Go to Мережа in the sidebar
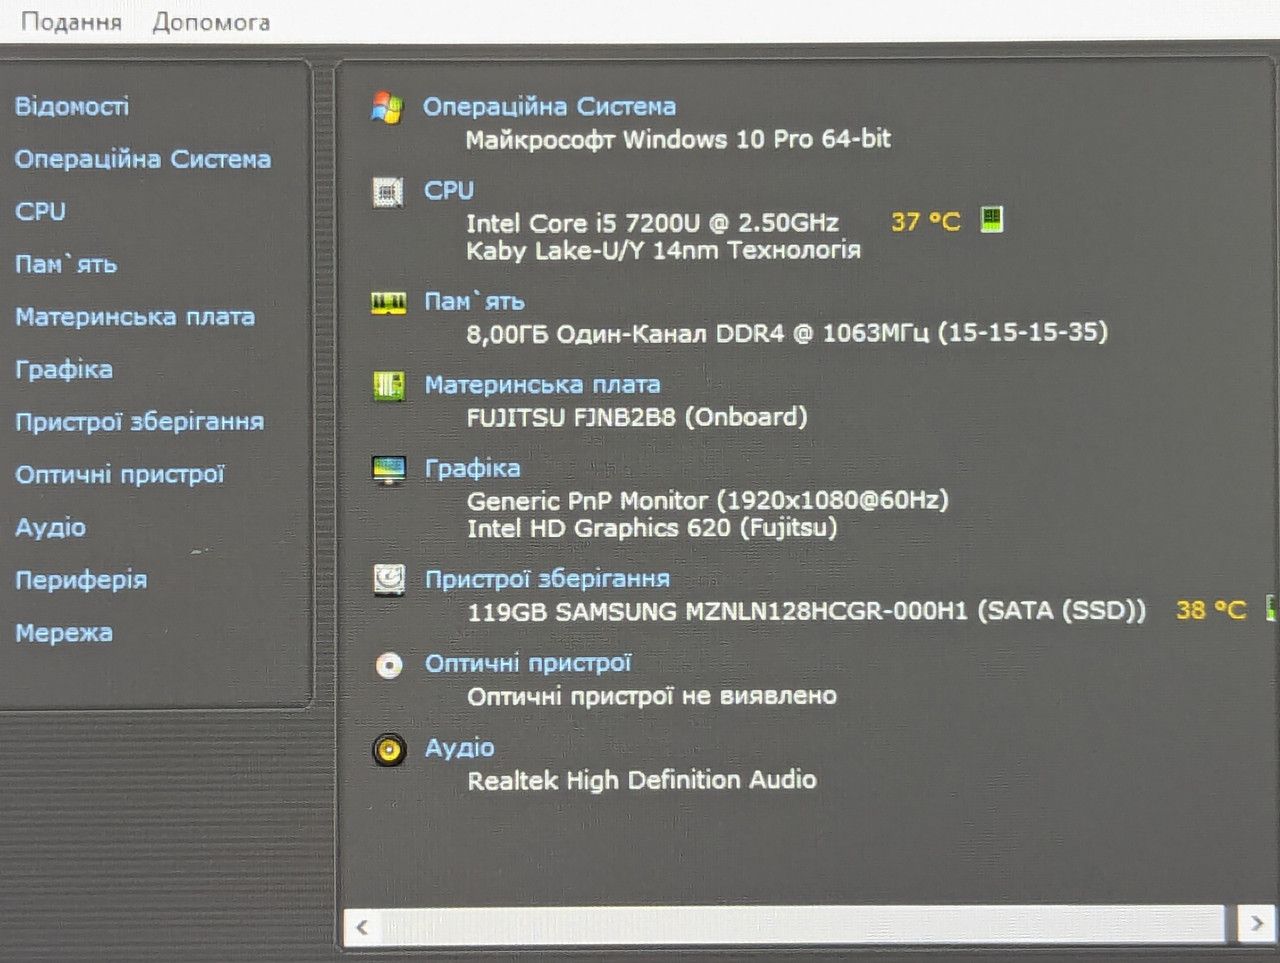 coord(64,632)
